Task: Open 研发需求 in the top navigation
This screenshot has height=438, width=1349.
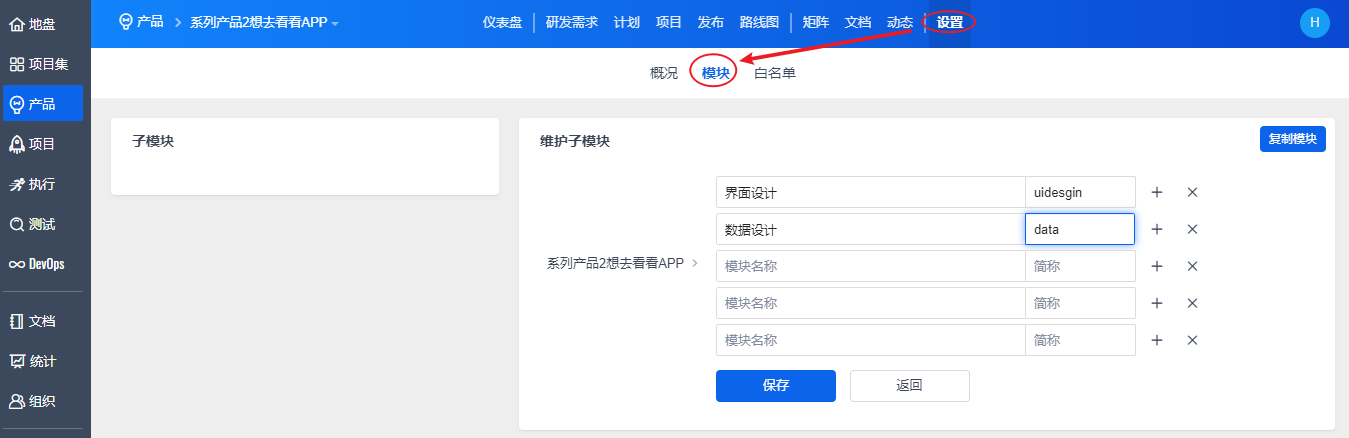Action: point(572,22)
